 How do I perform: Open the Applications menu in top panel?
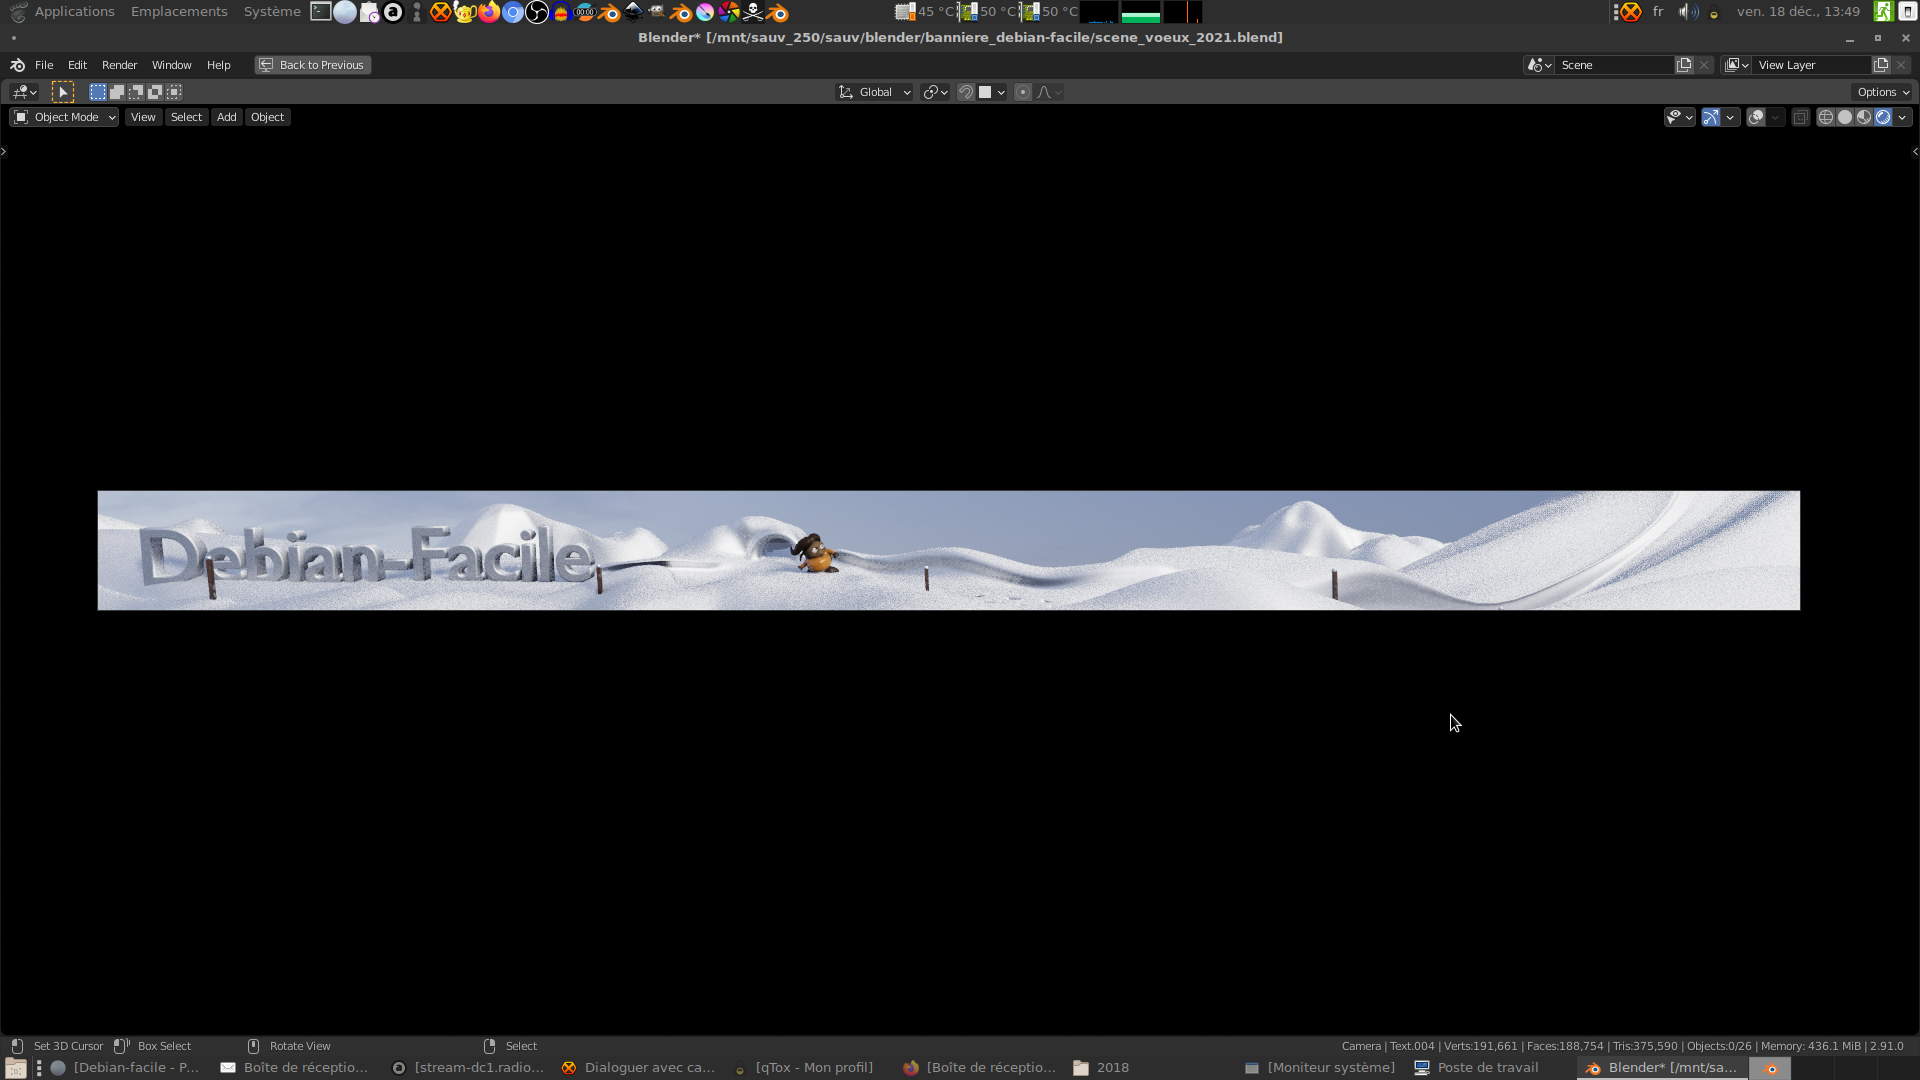(x=74, y=12)
